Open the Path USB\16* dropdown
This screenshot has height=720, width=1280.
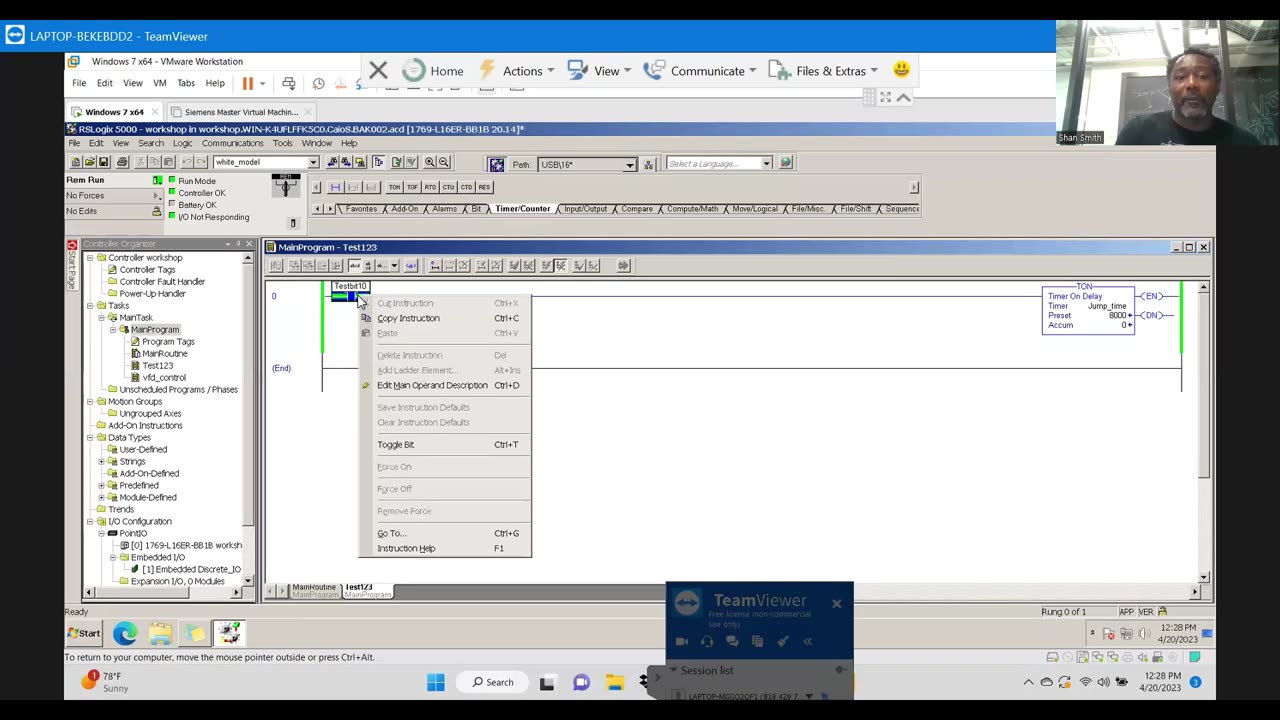coord(629,164)
